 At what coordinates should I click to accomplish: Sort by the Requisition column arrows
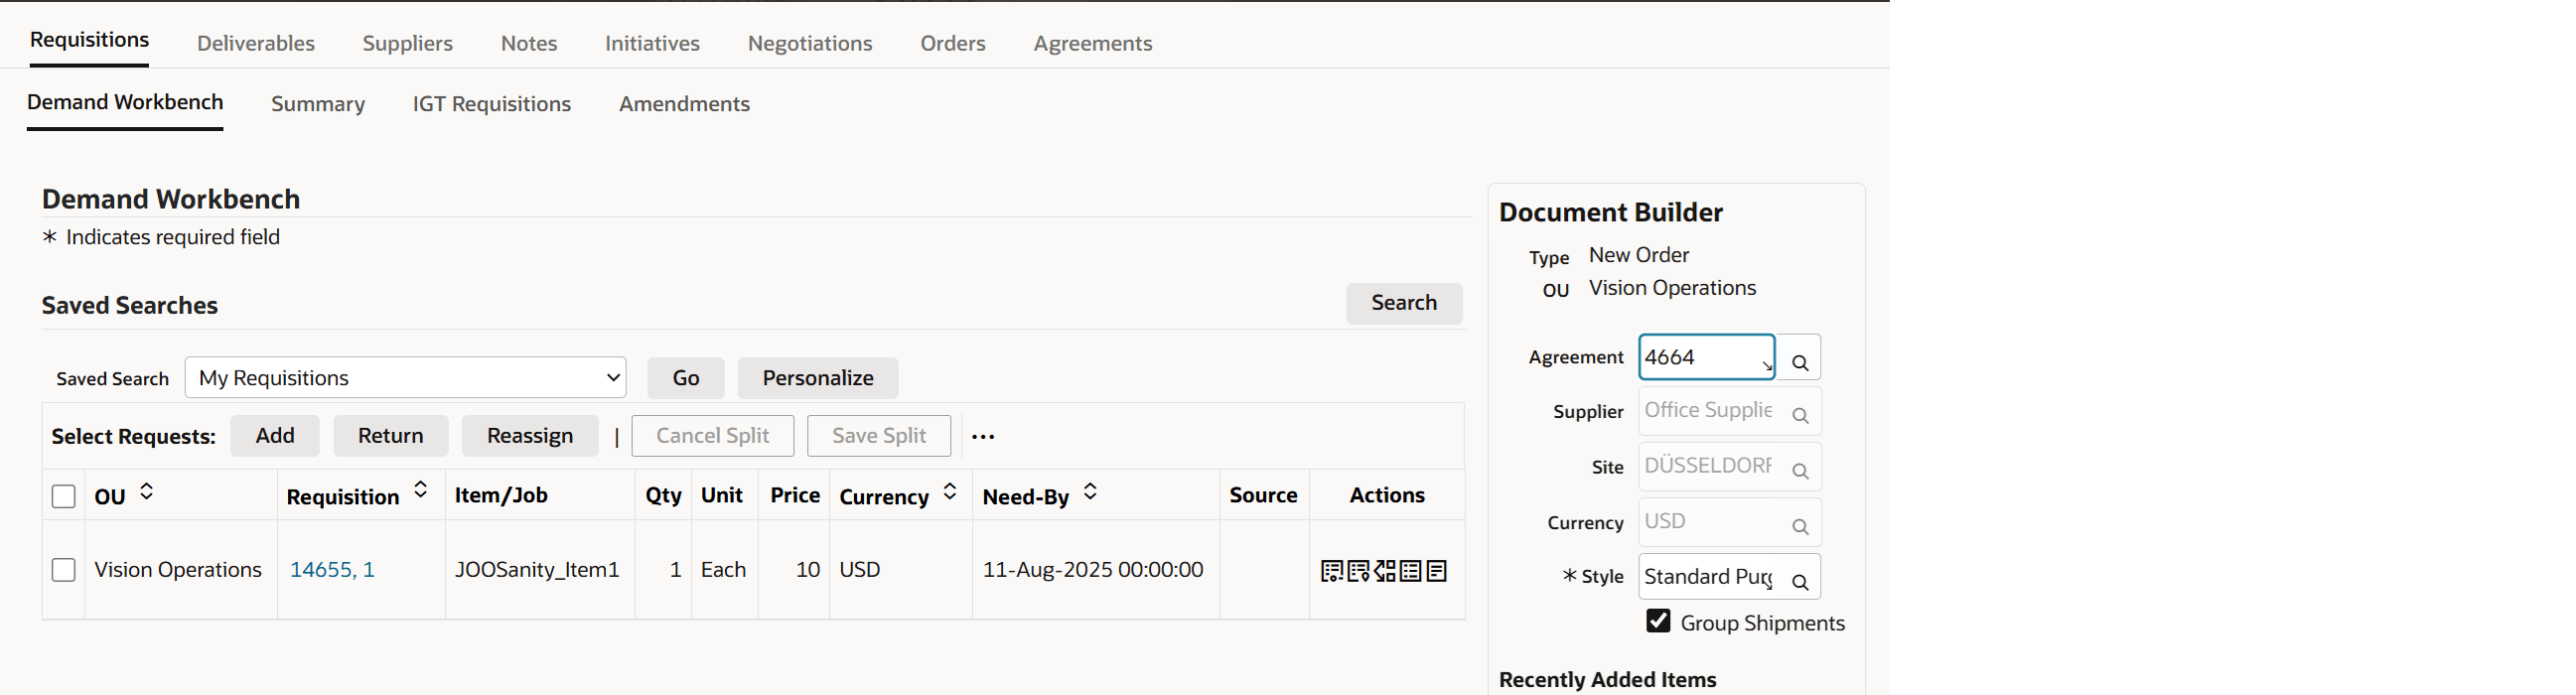tap(421, 490)
